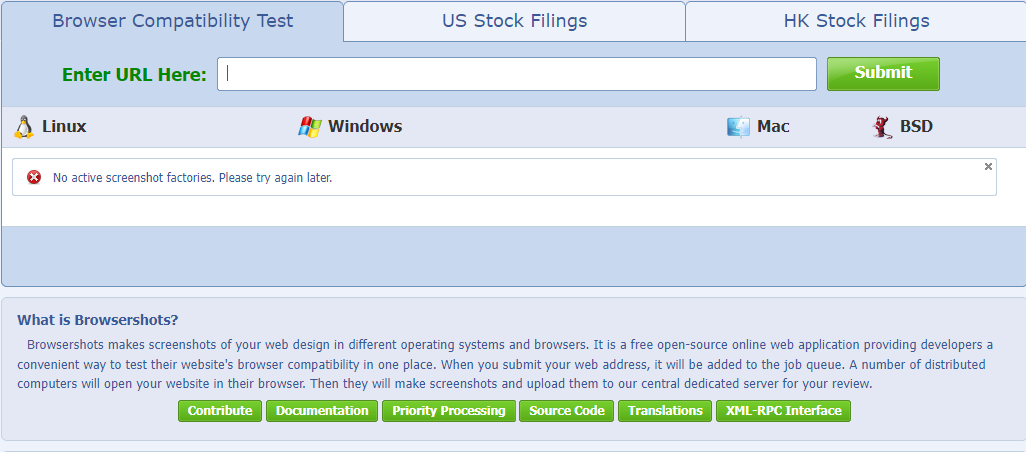Viewport: 1026px width, 452px height.
Task: Click the red error circle icon
Action: pyautogui.click(x=34, y=177)
